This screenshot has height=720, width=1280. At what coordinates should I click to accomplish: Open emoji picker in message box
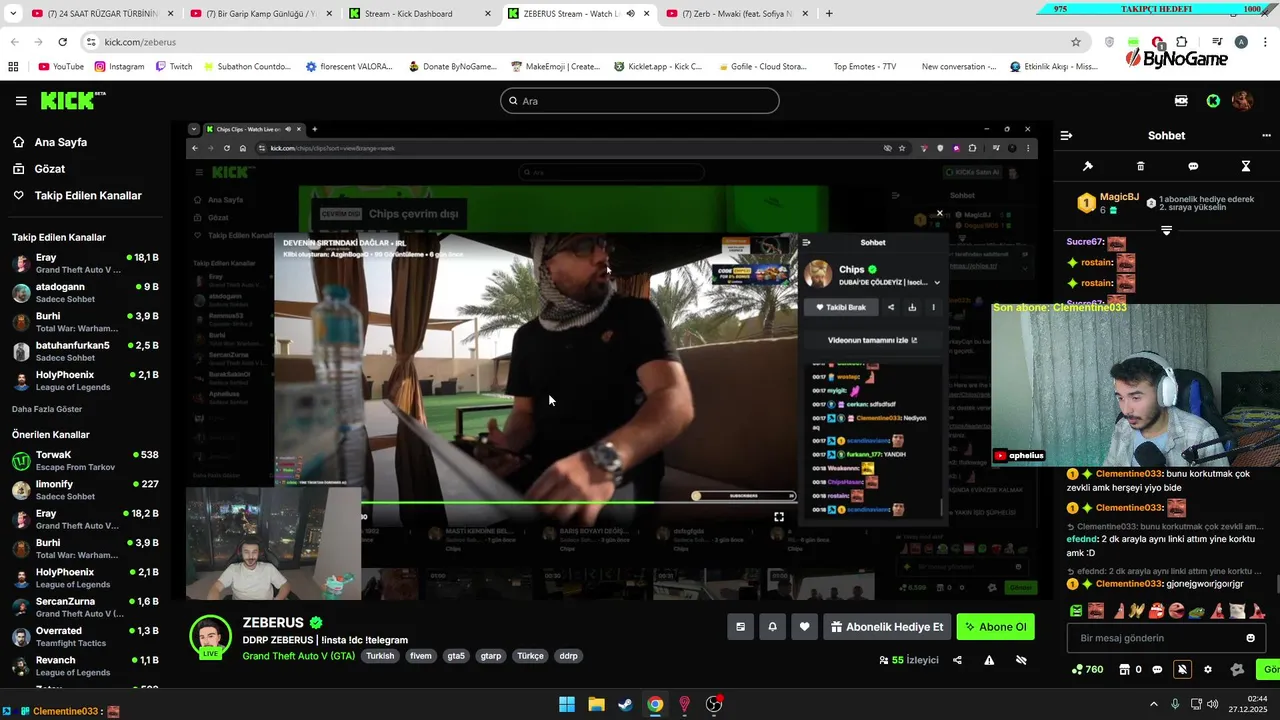click(x=1250, y=638)
